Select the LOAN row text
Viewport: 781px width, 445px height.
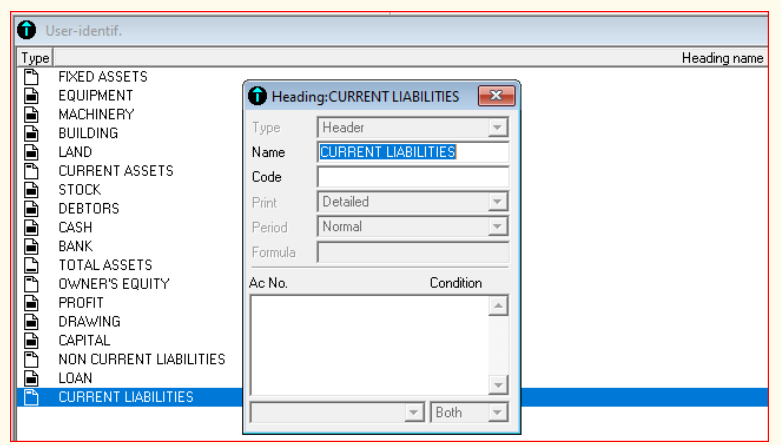point(75,378)
